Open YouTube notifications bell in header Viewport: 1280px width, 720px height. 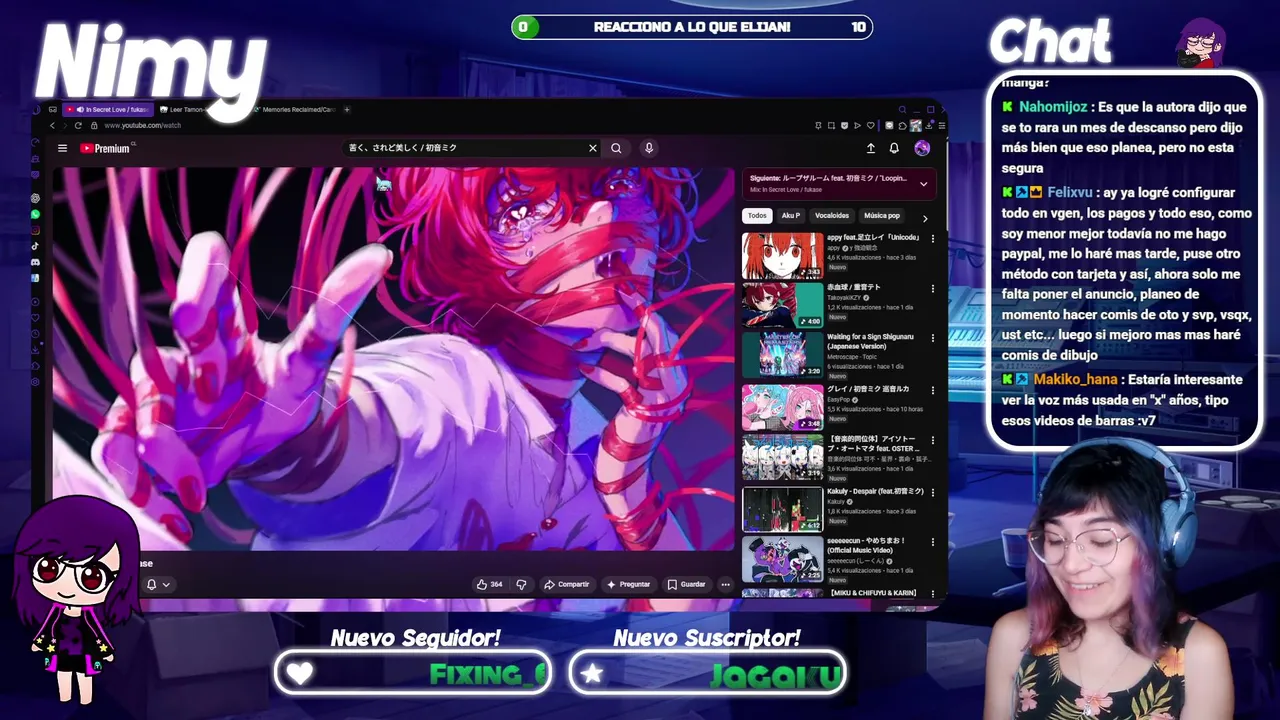894,148
